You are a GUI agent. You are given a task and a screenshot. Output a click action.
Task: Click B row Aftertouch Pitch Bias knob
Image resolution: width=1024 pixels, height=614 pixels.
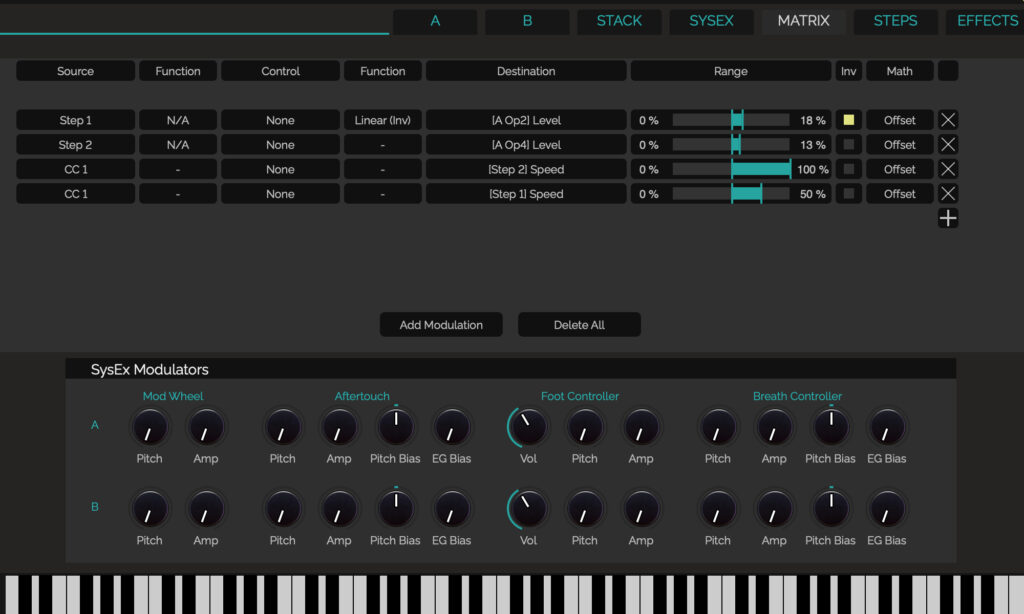[395, 509]
